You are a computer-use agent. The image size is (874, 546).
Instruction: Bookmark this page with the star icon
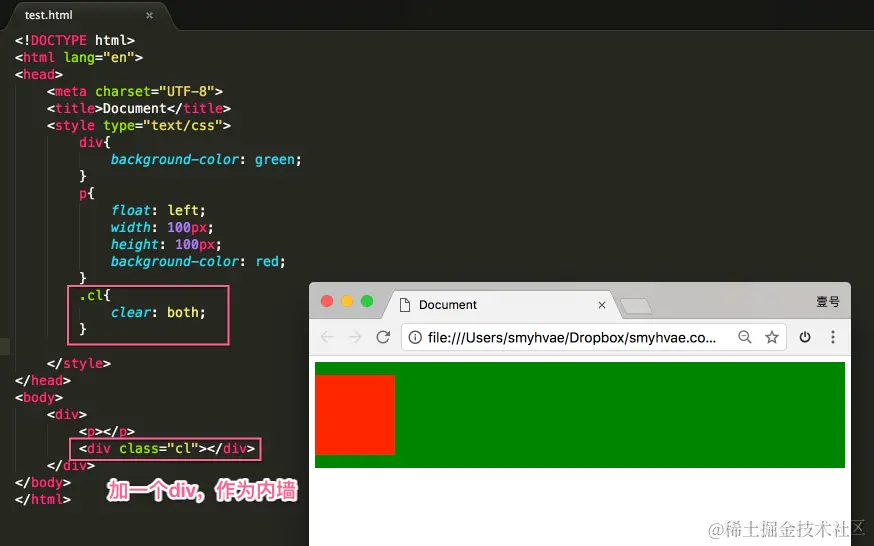[x=772, y=337]
